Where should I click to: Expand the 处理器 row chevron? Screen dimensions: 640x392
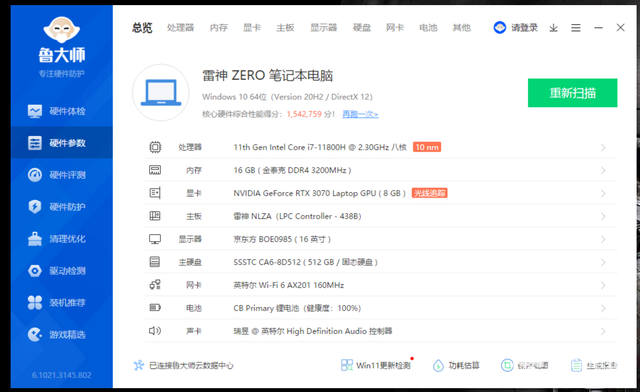(x=603, y=147)
